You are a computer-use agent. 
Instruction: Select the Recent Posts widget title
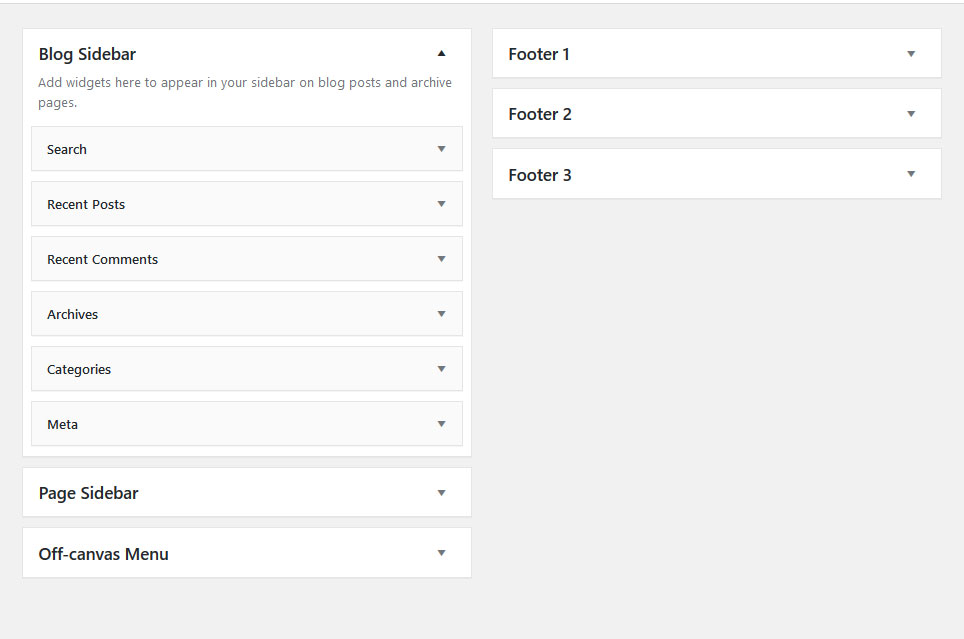pos(86,204)
